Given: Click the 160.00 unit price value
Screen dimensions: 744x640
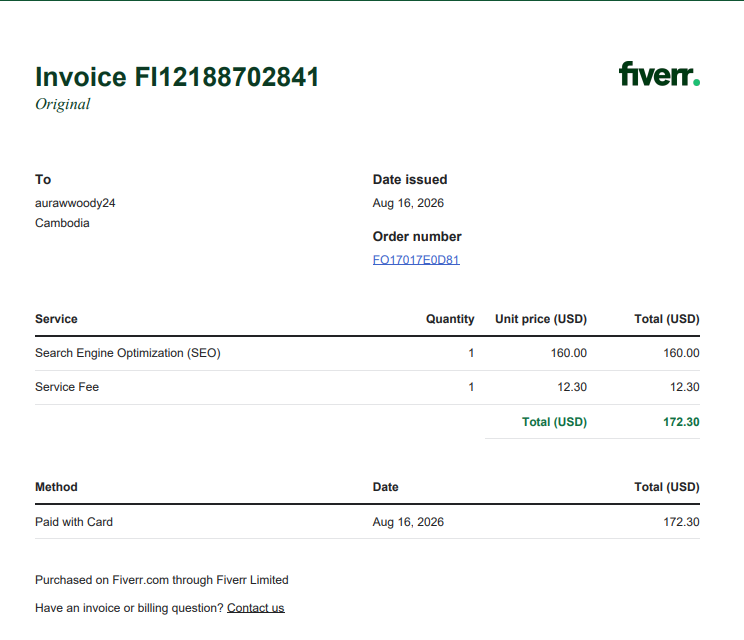Looking at the screenshot, I should [568, 353].
